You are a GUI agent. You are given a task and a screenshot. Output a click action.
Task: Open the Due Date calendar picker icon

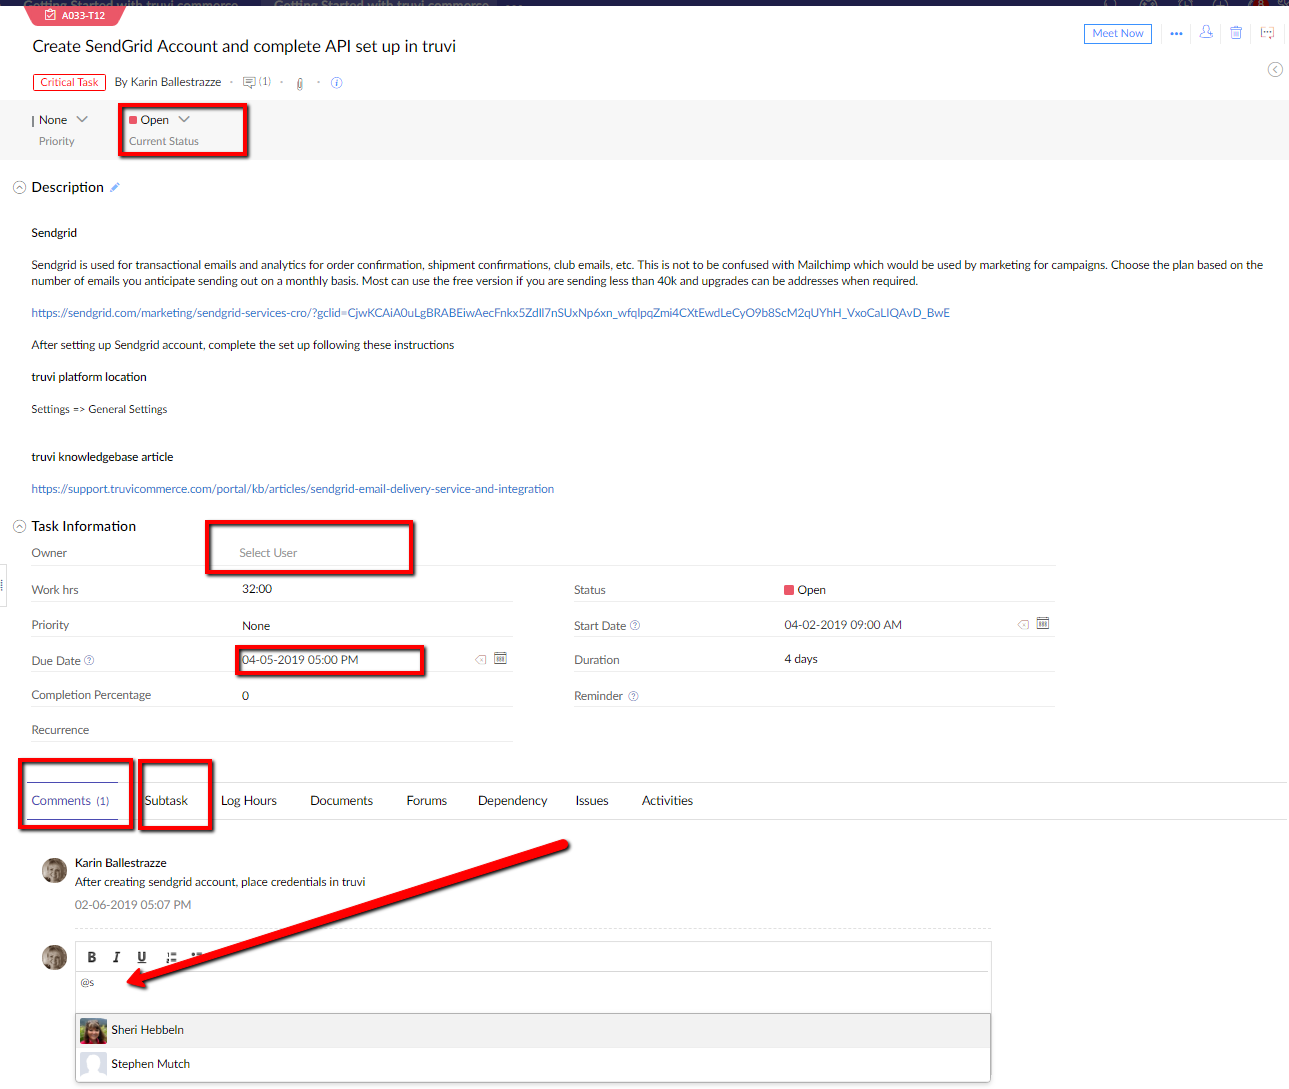pos(500,659)
